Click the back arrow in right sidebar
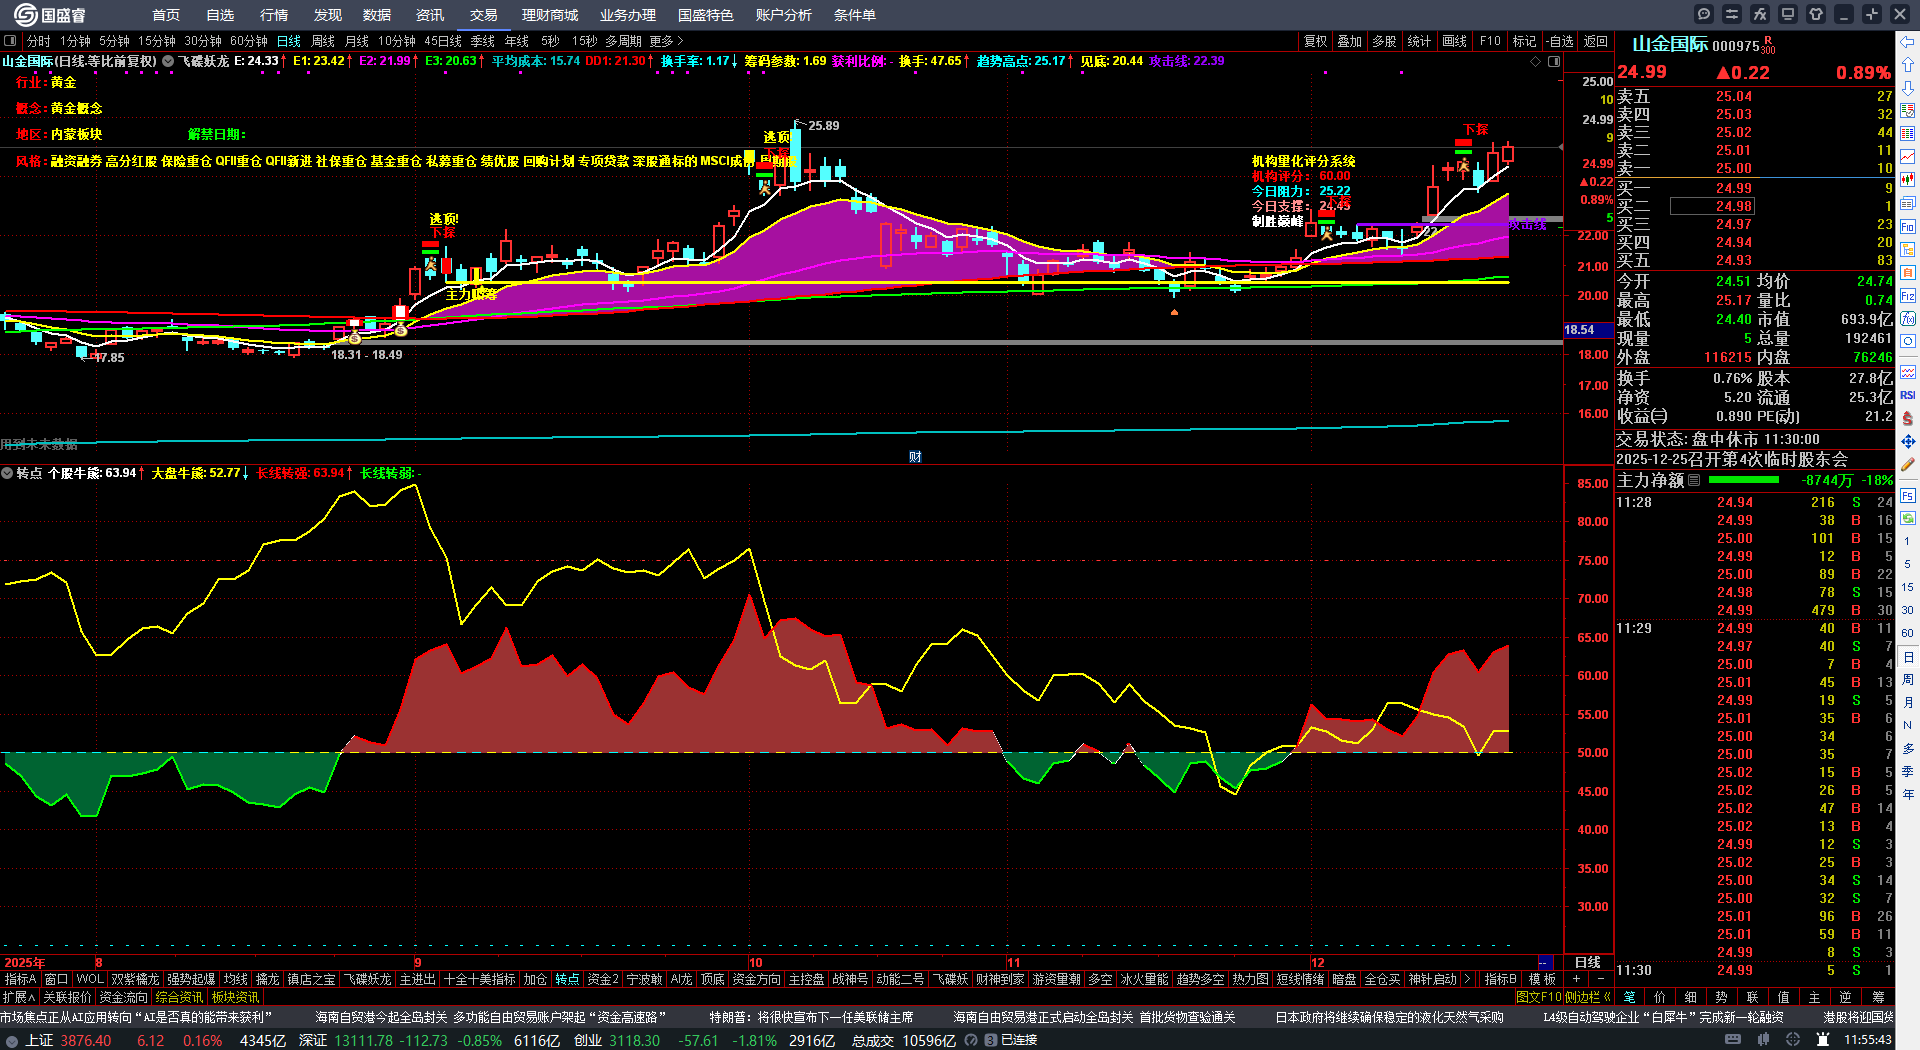Screen dimensions: 1920x1050 click(x=1908, y=42)
